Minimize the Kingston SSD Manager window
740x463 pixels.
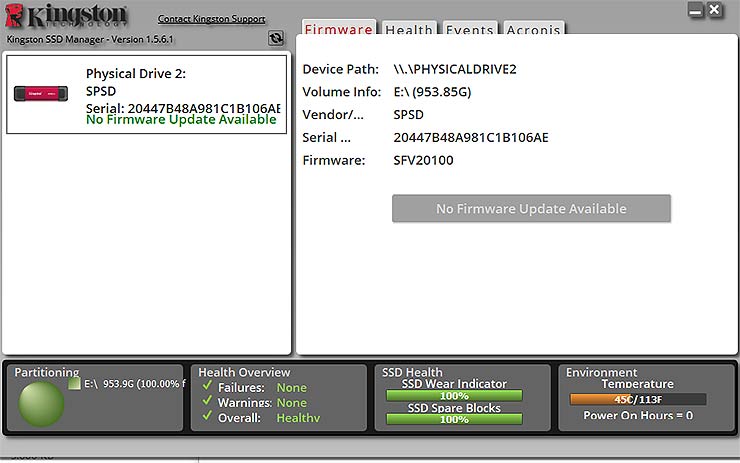(x=695, y=10)
